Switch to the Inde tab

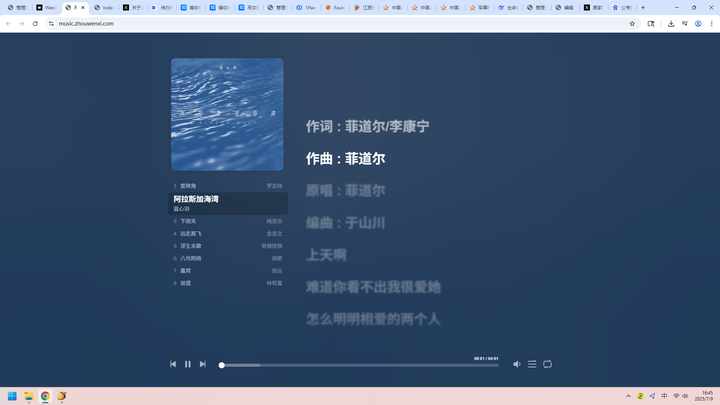tap(104, 7)
